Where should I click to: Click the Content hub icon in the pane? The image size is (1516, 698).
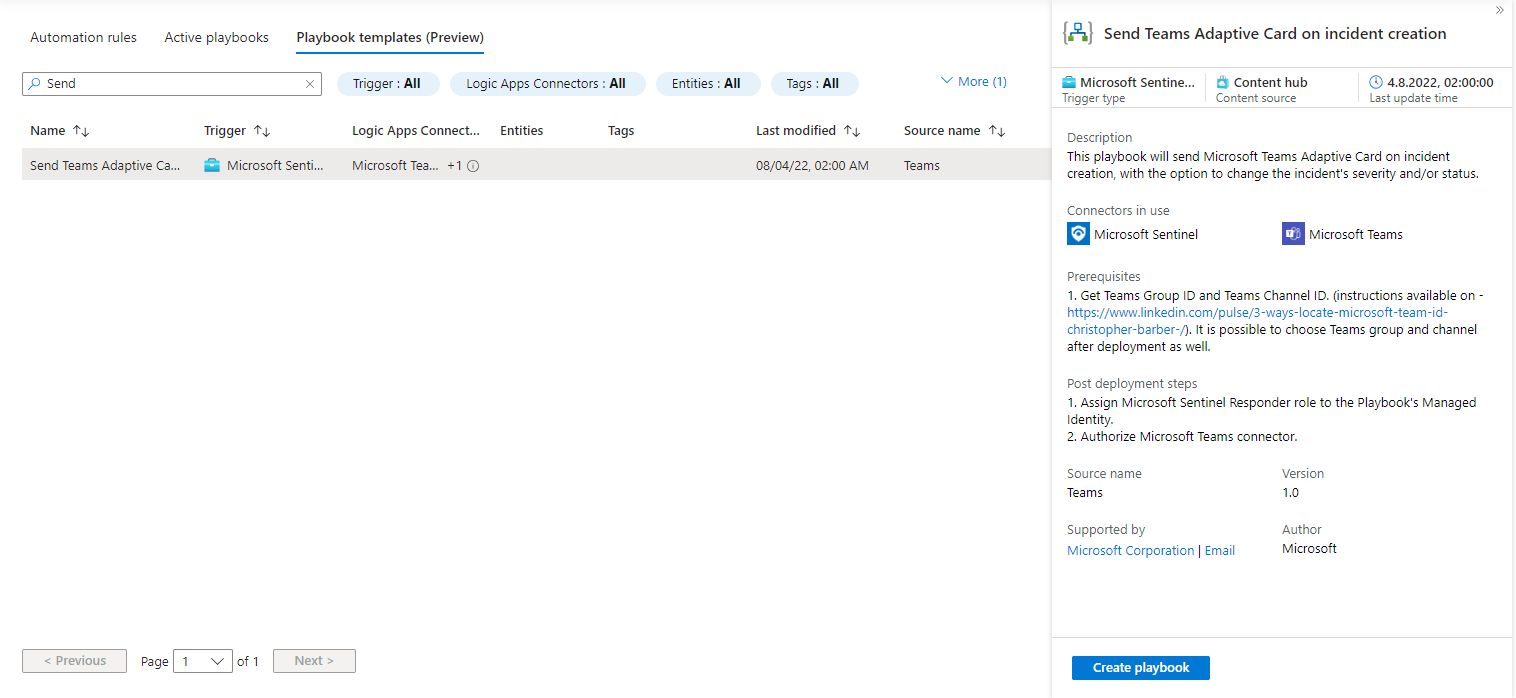click(1222, 82)
